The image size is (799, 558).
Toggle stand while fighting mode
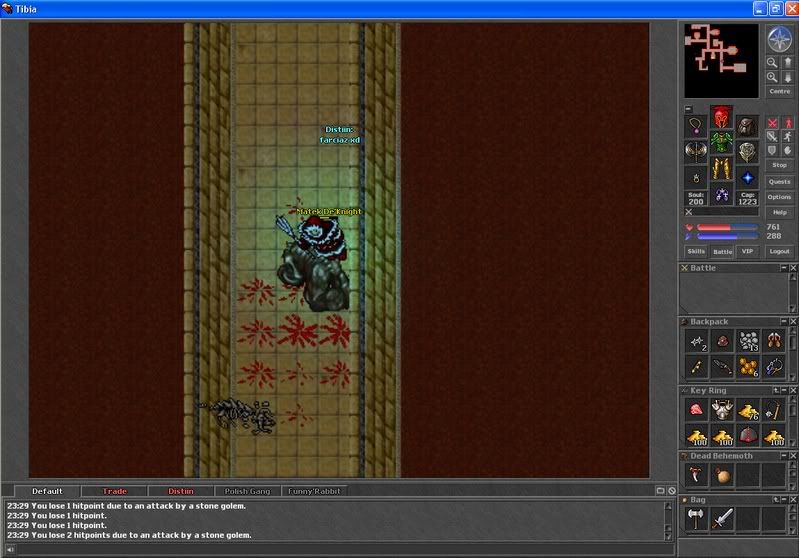[x=788, y=123]
